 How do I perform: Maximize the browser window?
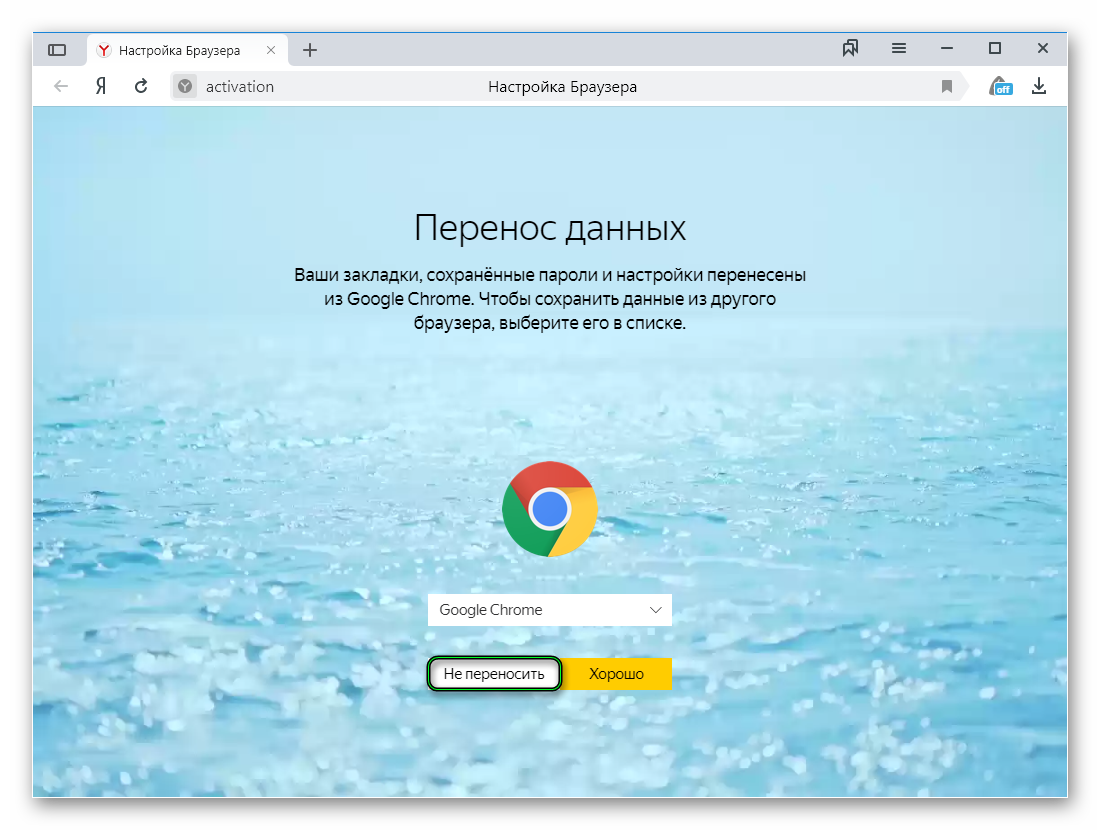(995, 48)
